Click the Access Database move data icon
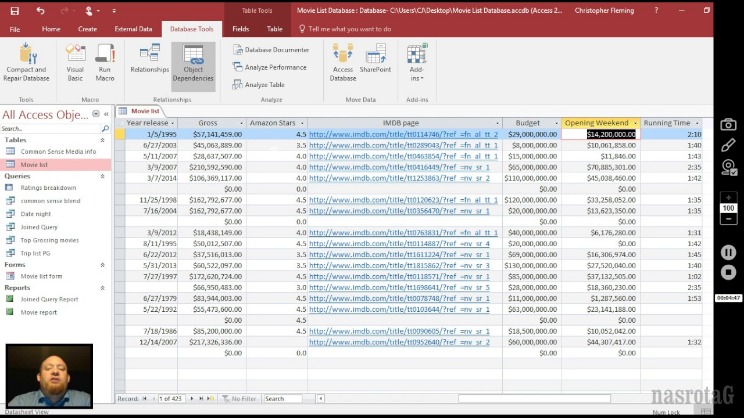Screen dimensions: 744x418 (343, 53)
